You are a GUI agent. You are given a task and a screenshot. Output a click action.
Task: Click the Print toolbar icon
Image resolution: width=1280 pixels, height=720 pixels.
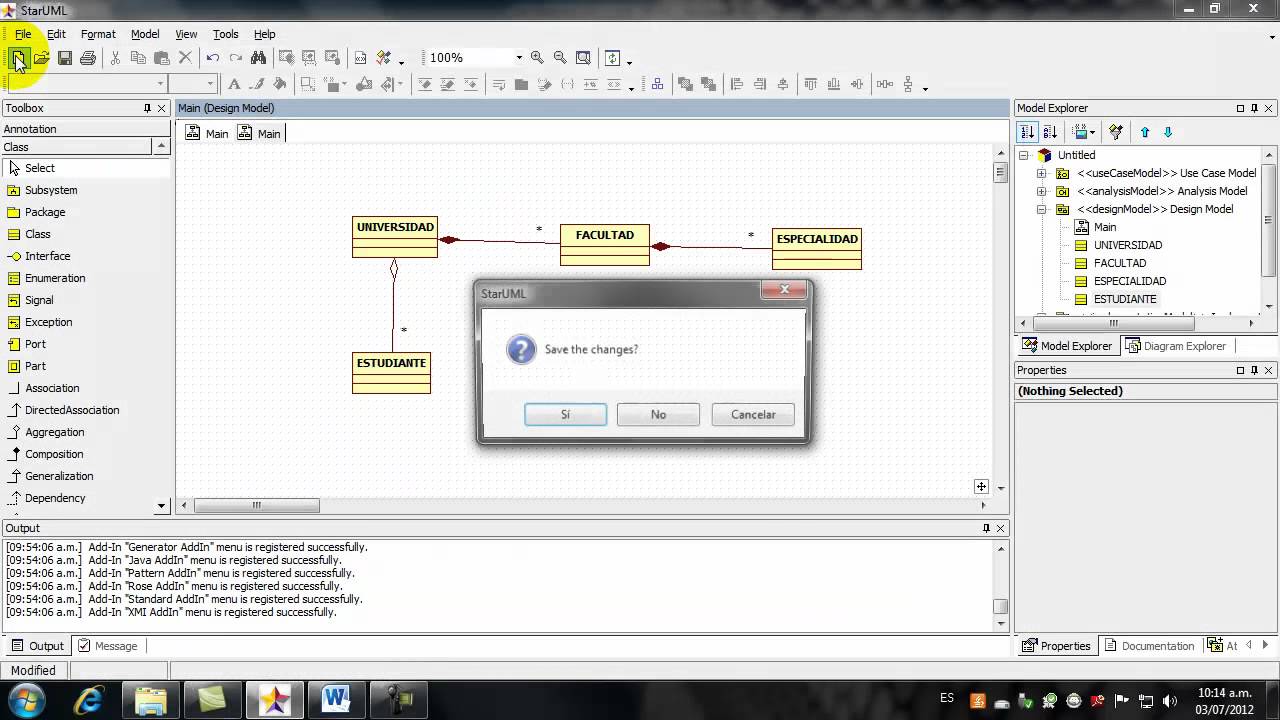point(88,58)
